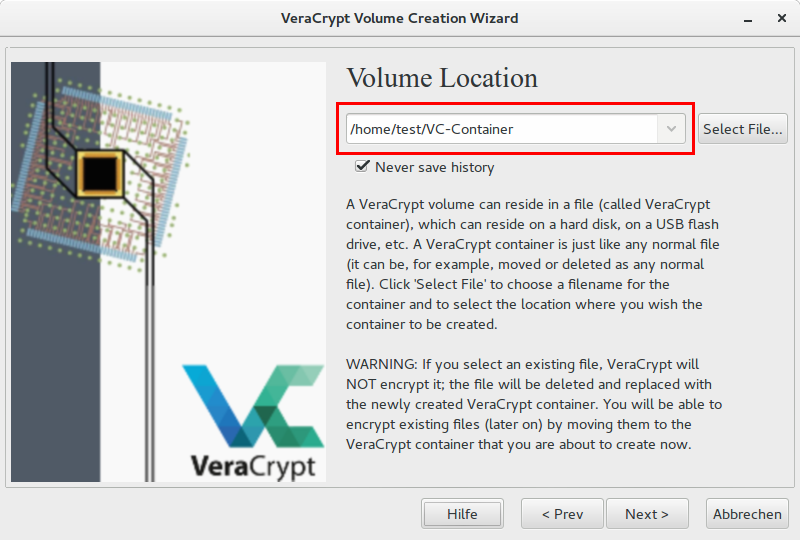Click the VeraCrypt container description paragraph

pyautogui.click(x=533, y=264)
